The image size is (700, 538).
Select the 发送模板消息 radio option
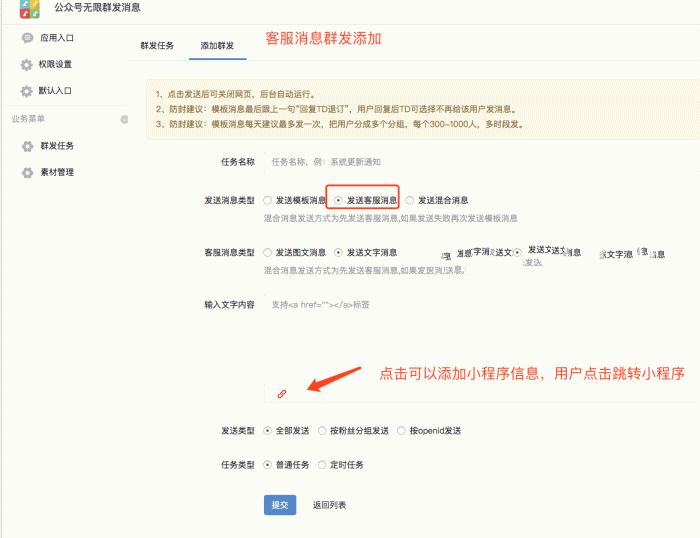pos(267,200)
